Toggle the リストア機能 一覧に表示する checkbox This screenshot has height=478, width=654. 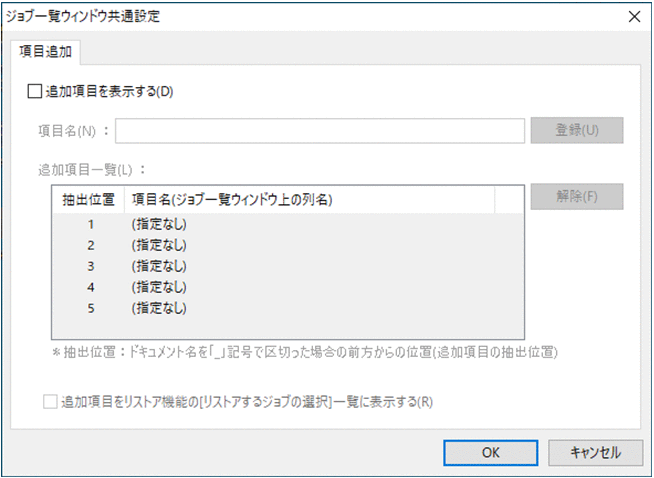click(x=51, y=402)
